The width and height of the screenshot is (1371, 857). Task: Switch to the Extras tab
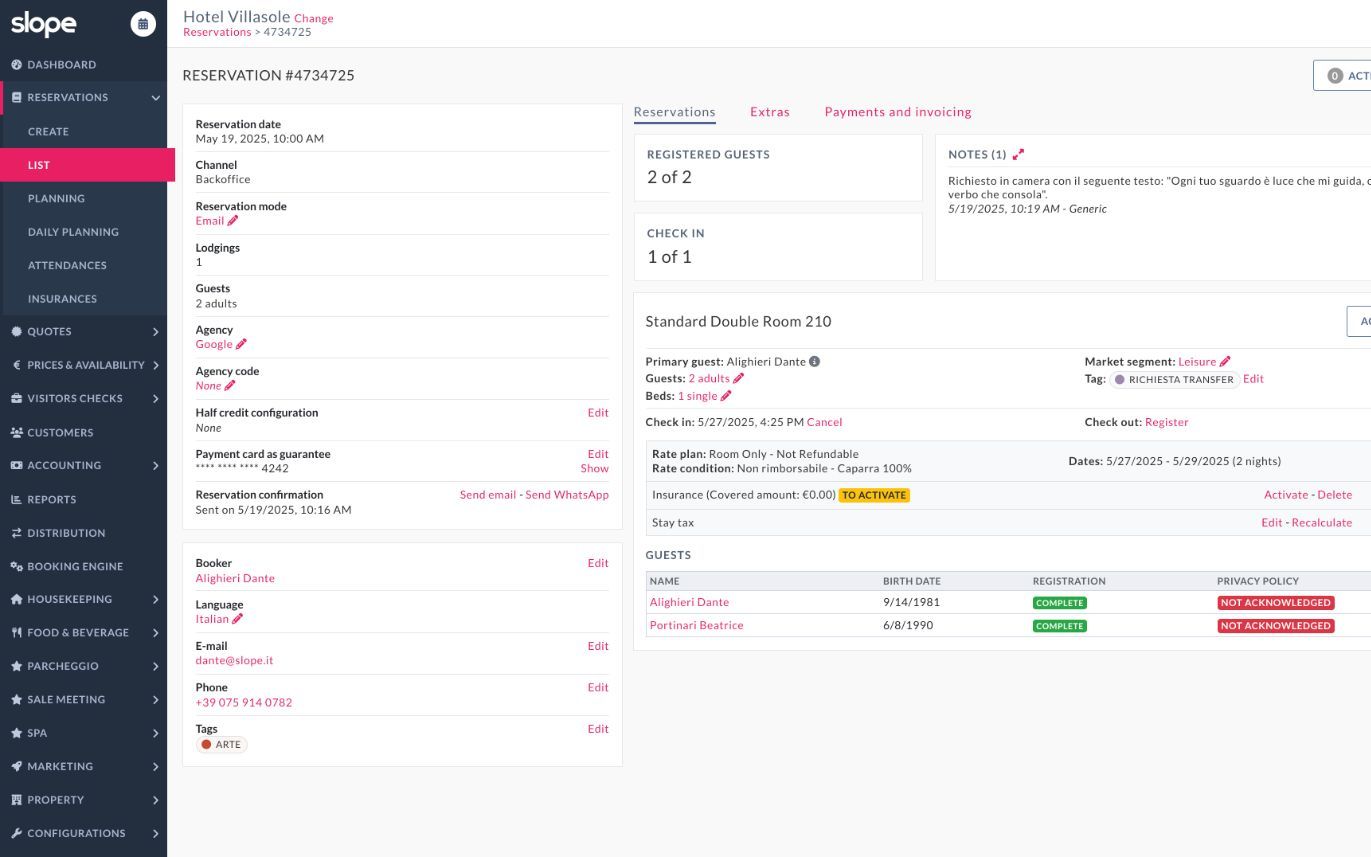click(769, 112)
